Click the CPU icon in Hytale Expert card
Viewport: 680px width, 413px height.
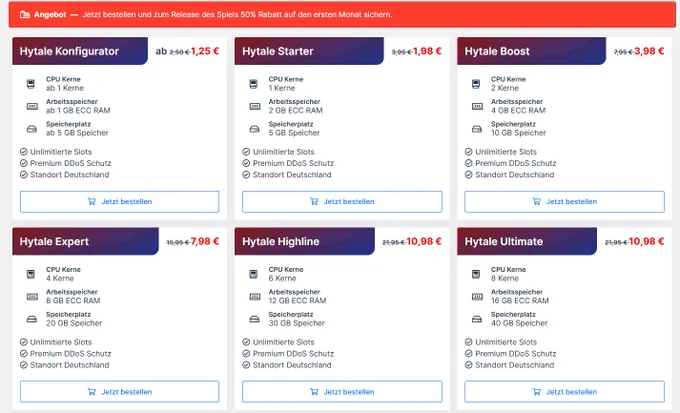31,274
